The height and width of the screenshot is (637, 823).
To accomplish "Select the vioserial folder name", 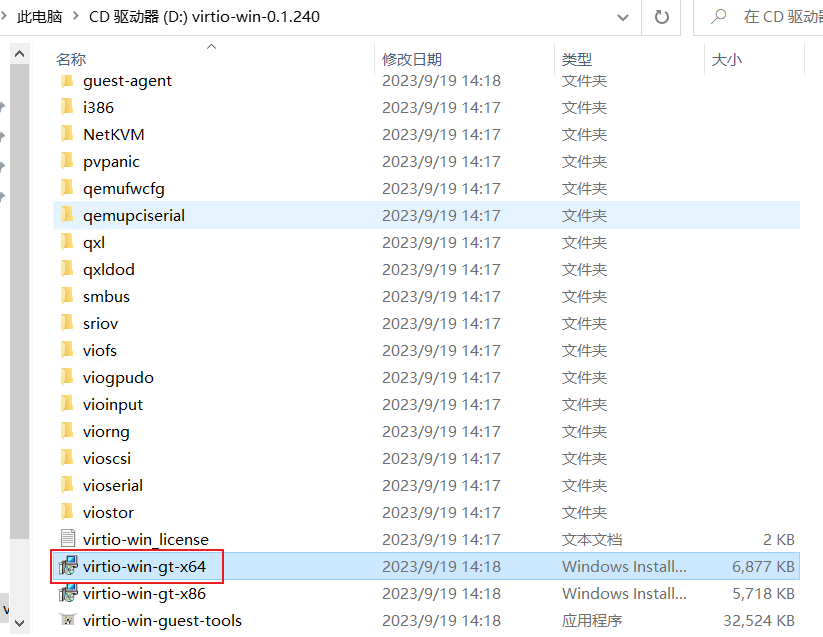I will 113,485.
